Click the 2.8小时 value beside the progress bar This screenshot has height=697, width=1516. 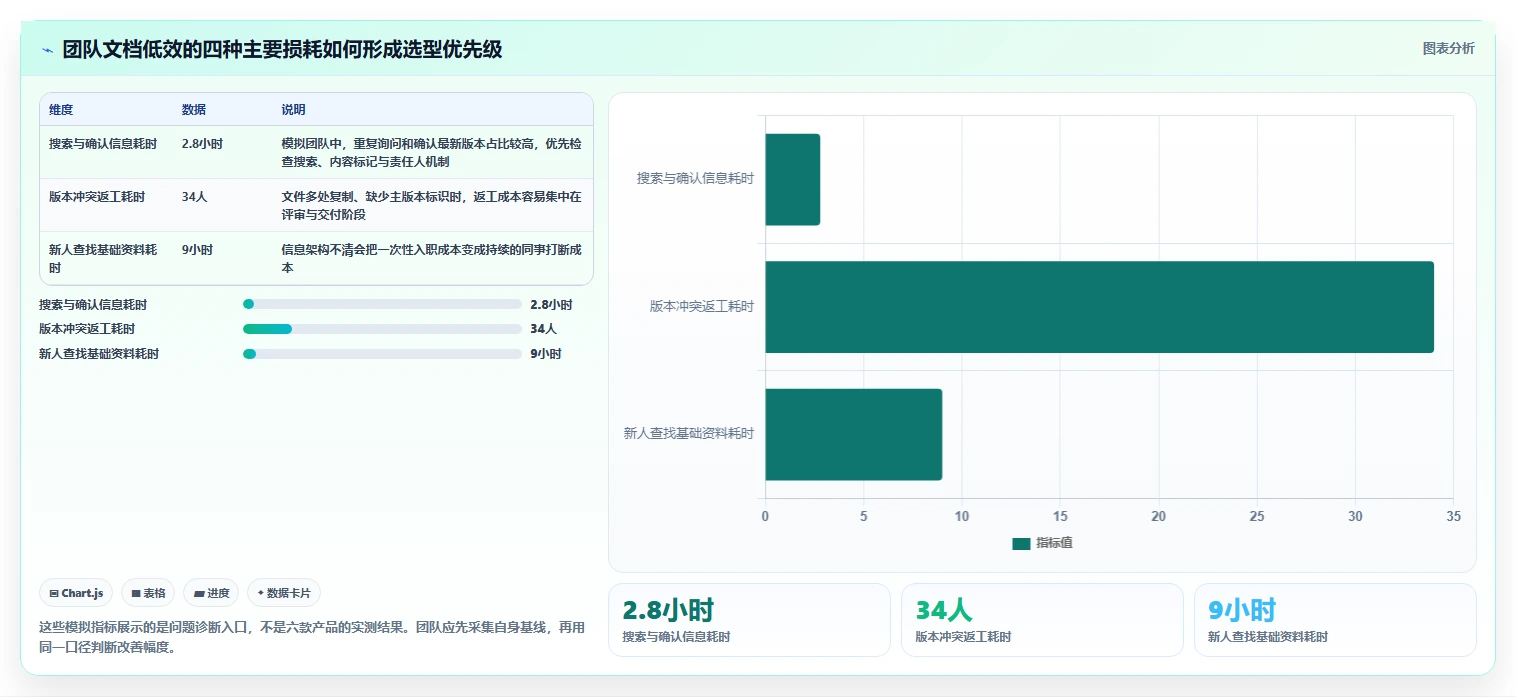(x=551, y=305)
